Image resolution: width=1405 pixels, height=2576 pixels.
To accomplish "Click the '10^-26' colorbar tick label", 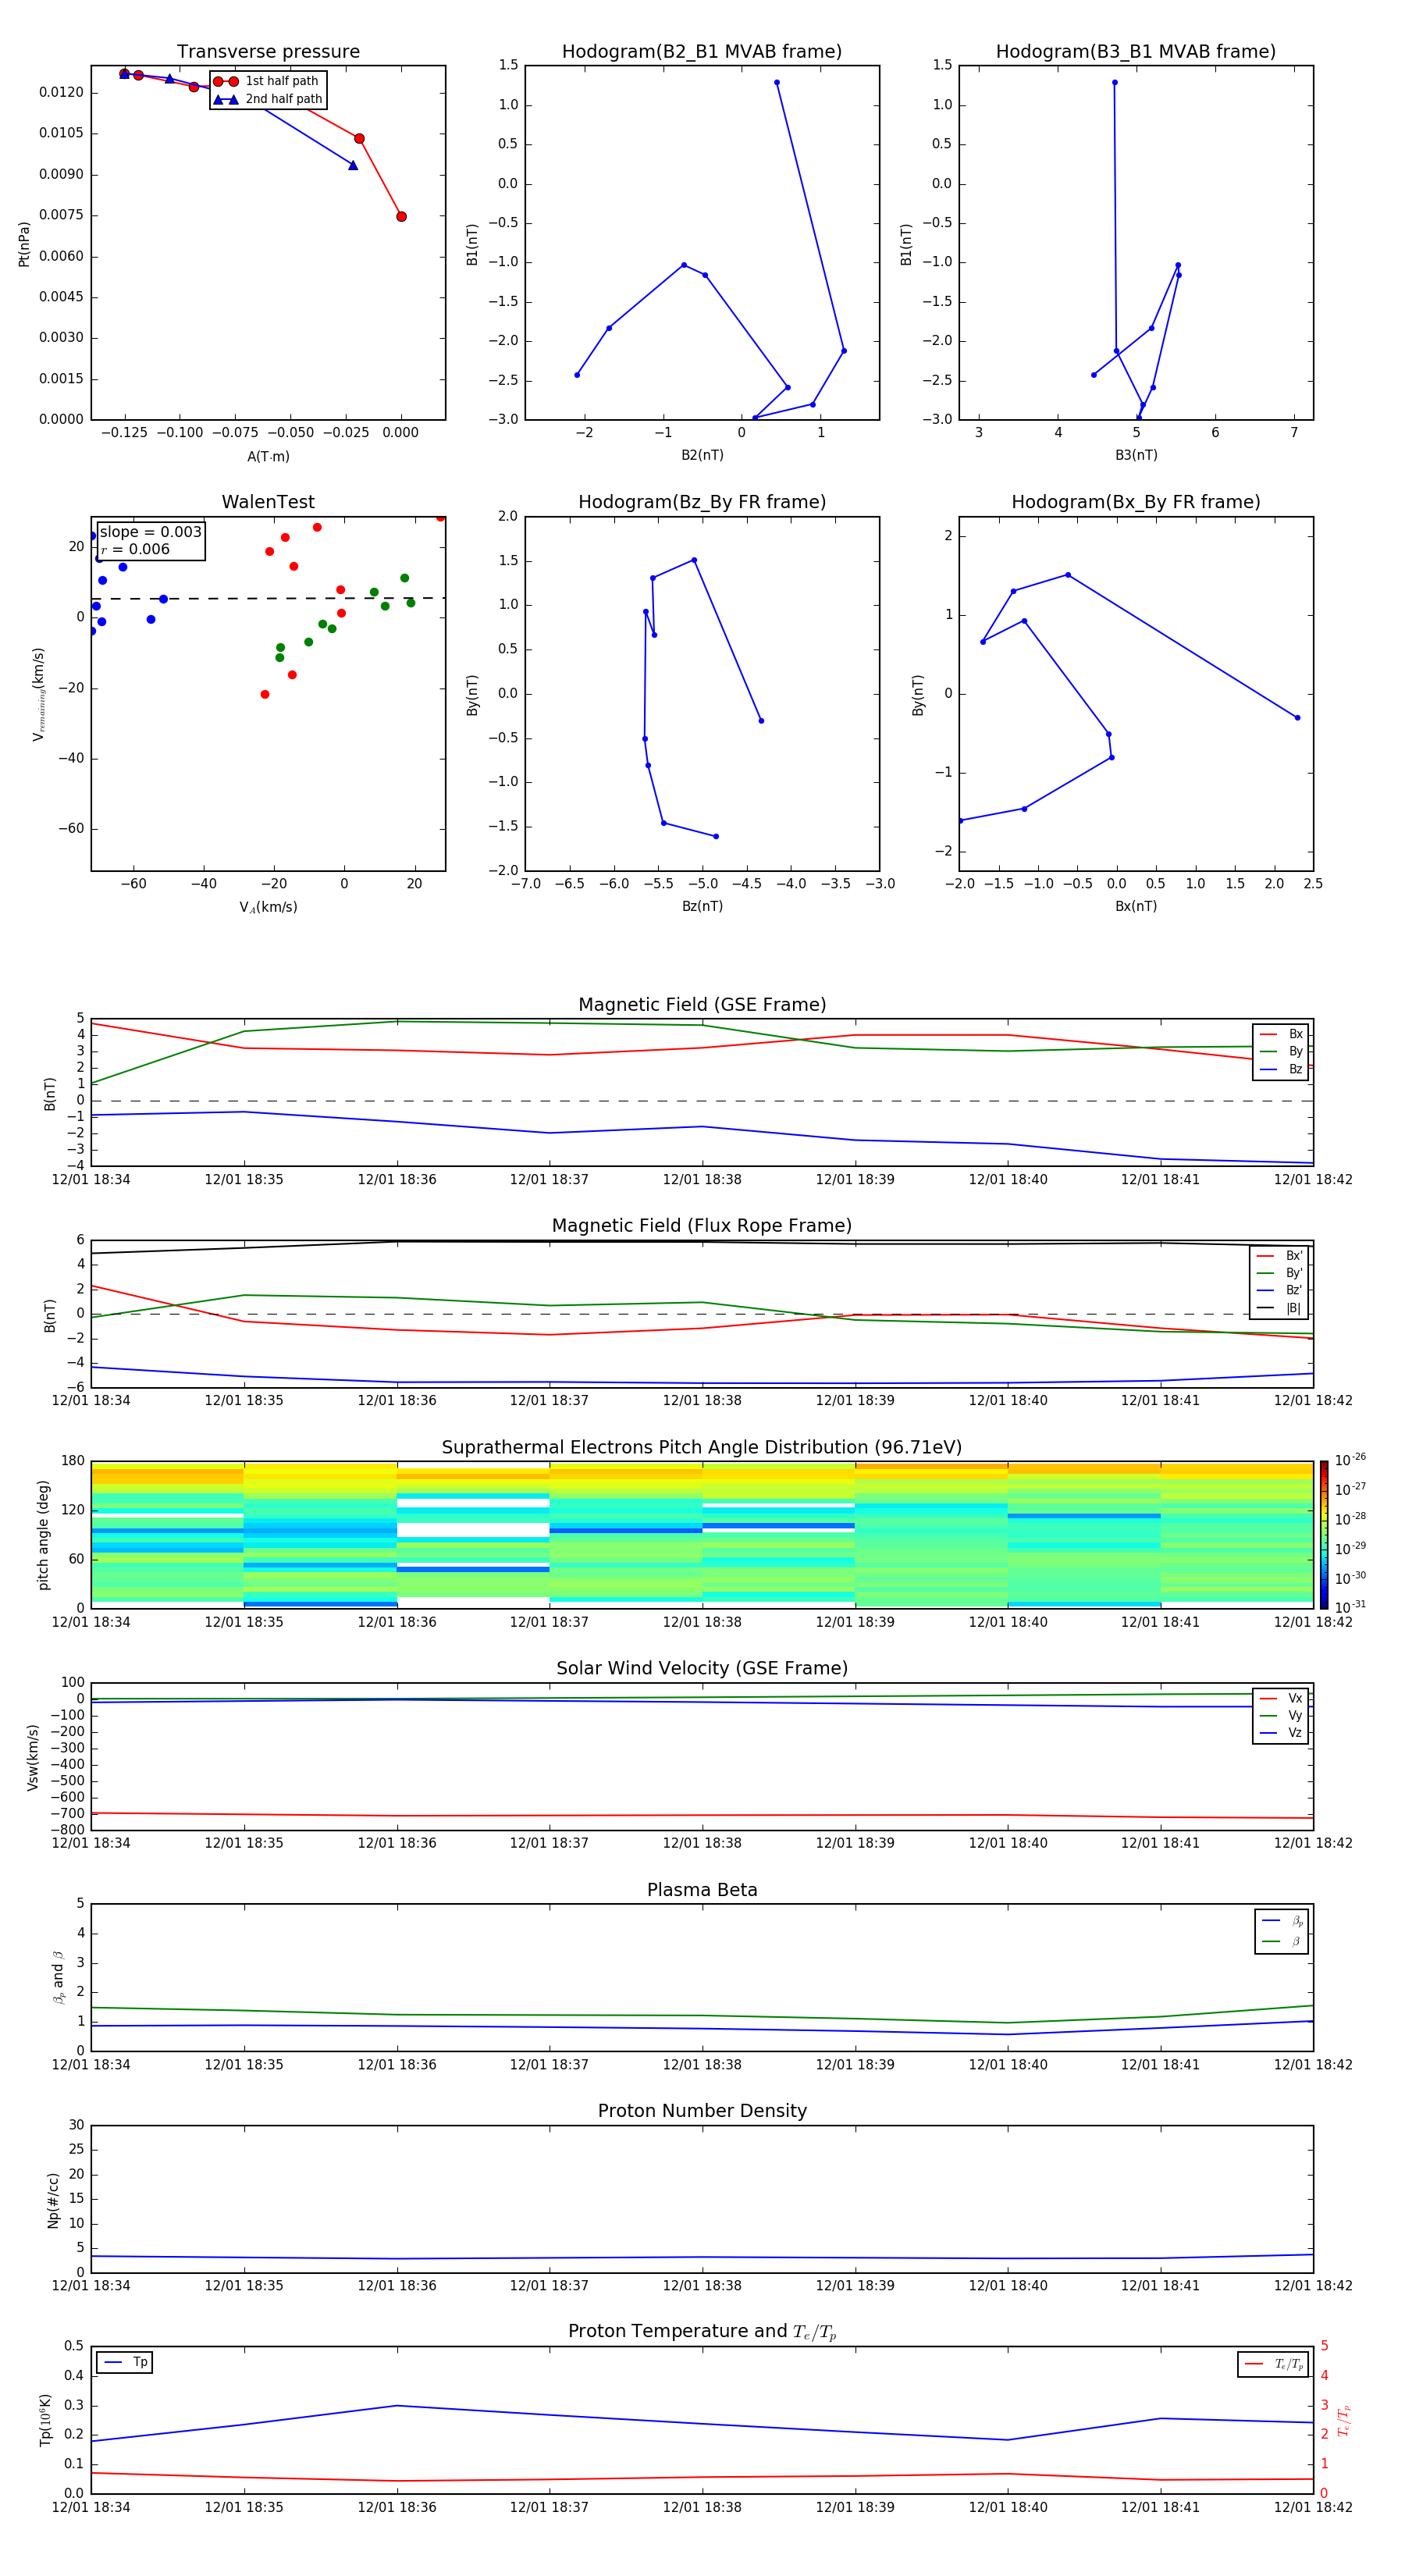I will click(x=1350, y=1460).
